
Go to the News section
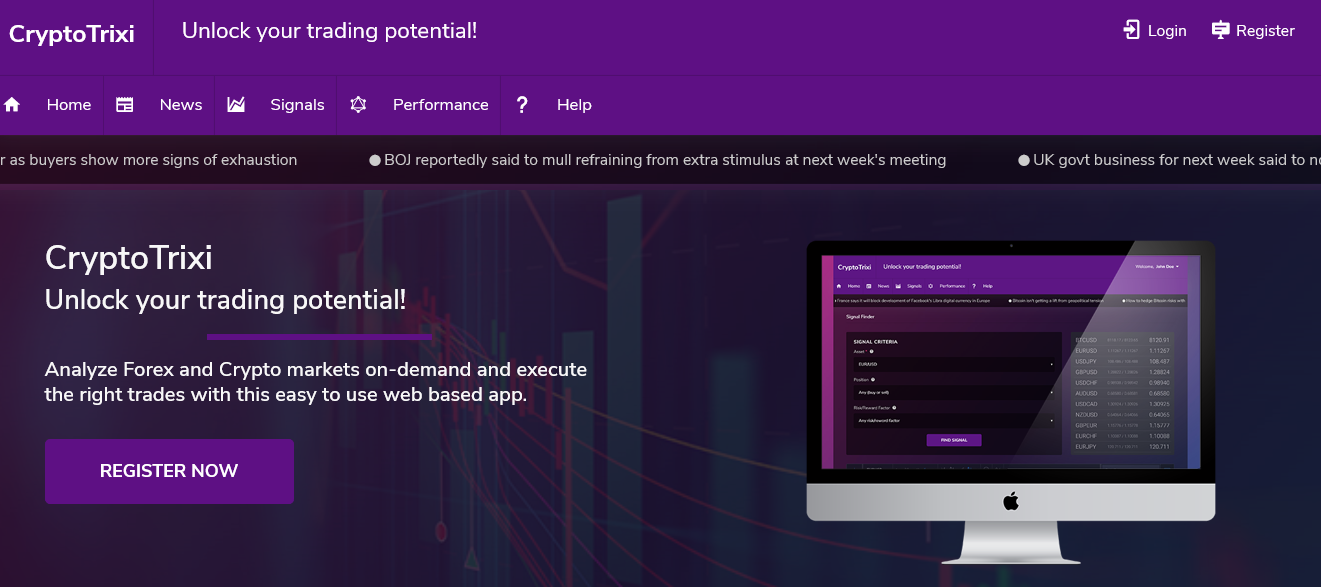click(x=181, y=105)
